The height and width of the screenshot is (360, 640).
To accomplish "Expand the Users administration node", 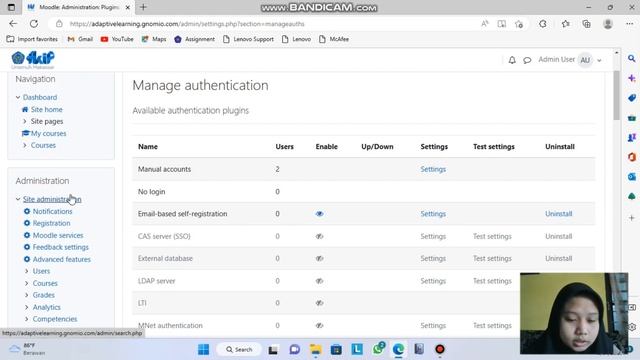I will pos(27,271).
